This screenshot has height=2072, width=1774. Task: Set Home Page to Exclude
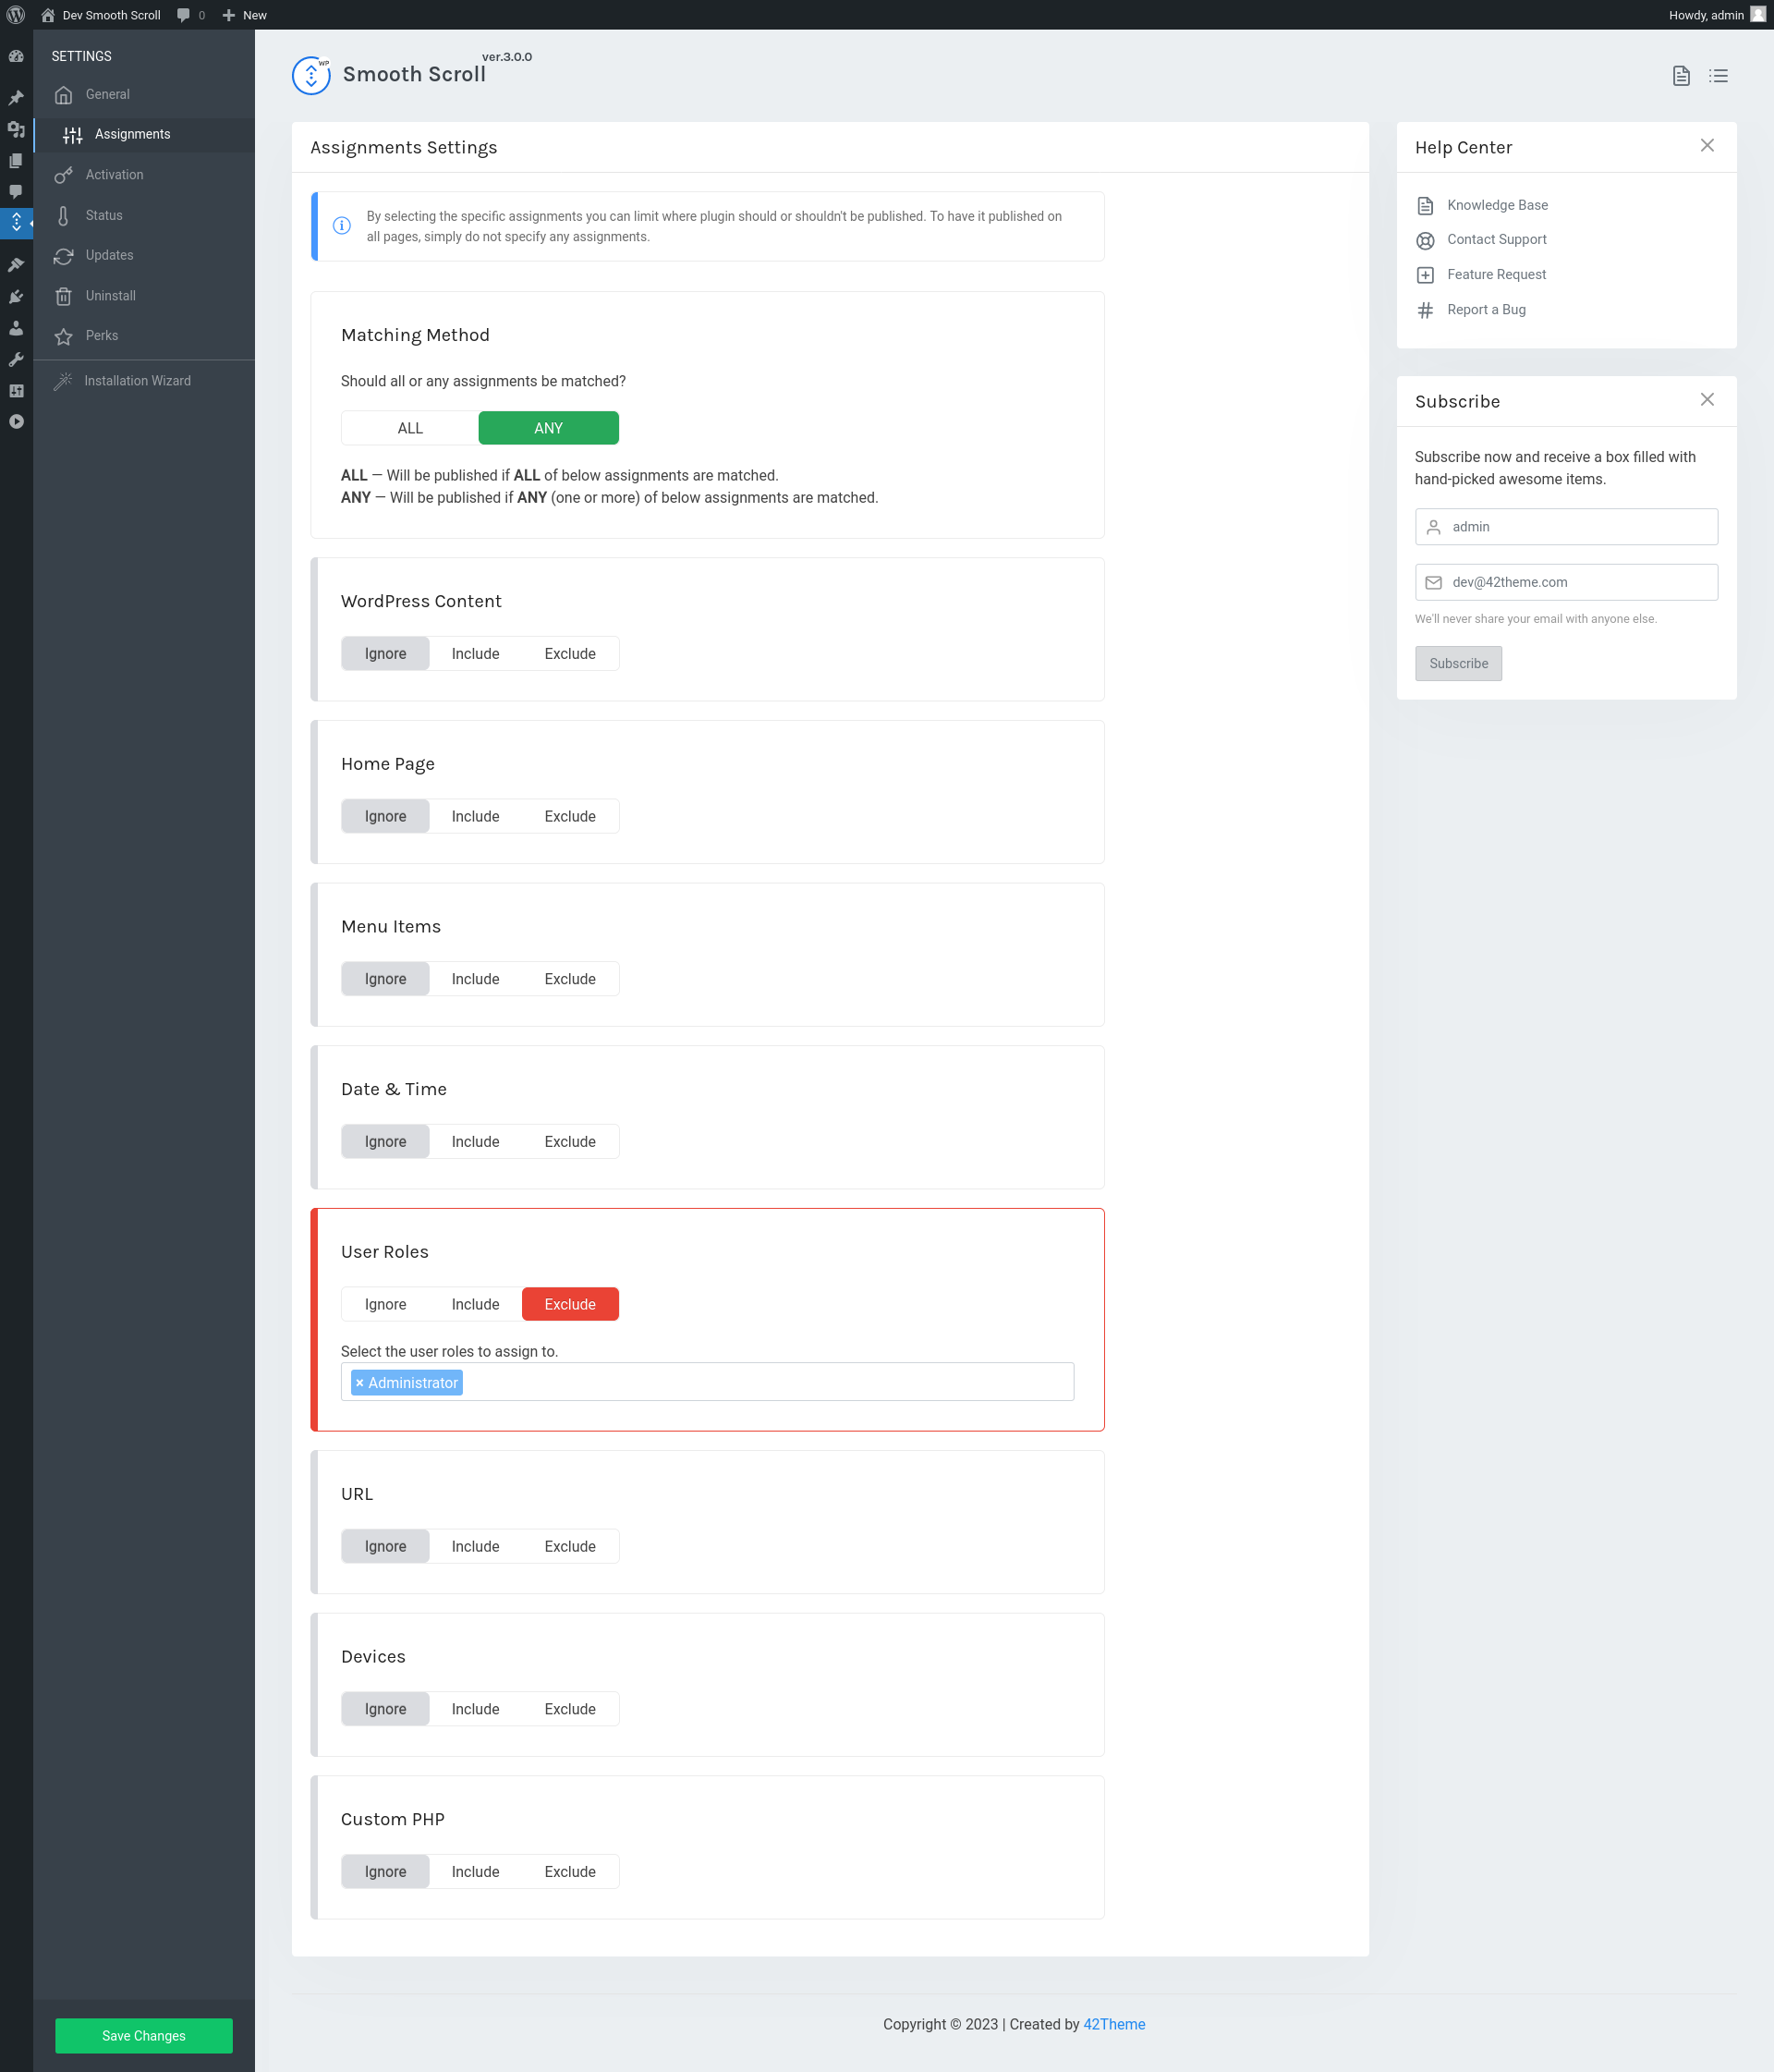570,817
